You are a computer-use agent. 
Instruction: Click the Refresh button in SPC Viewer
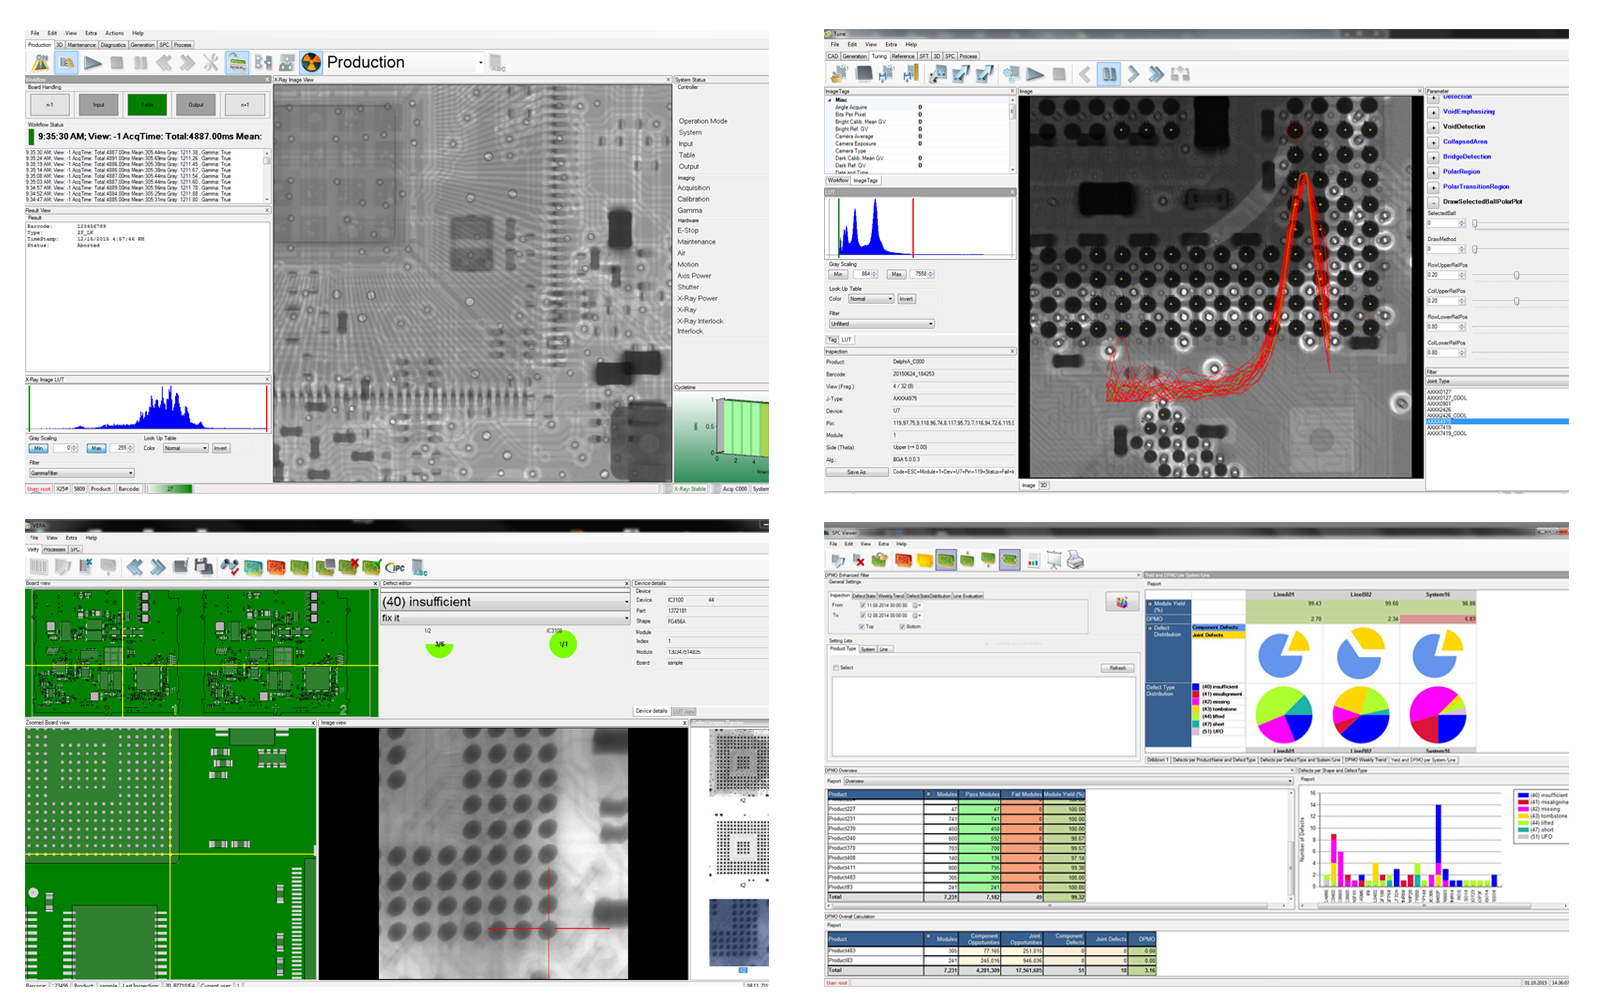[1117, 668]
